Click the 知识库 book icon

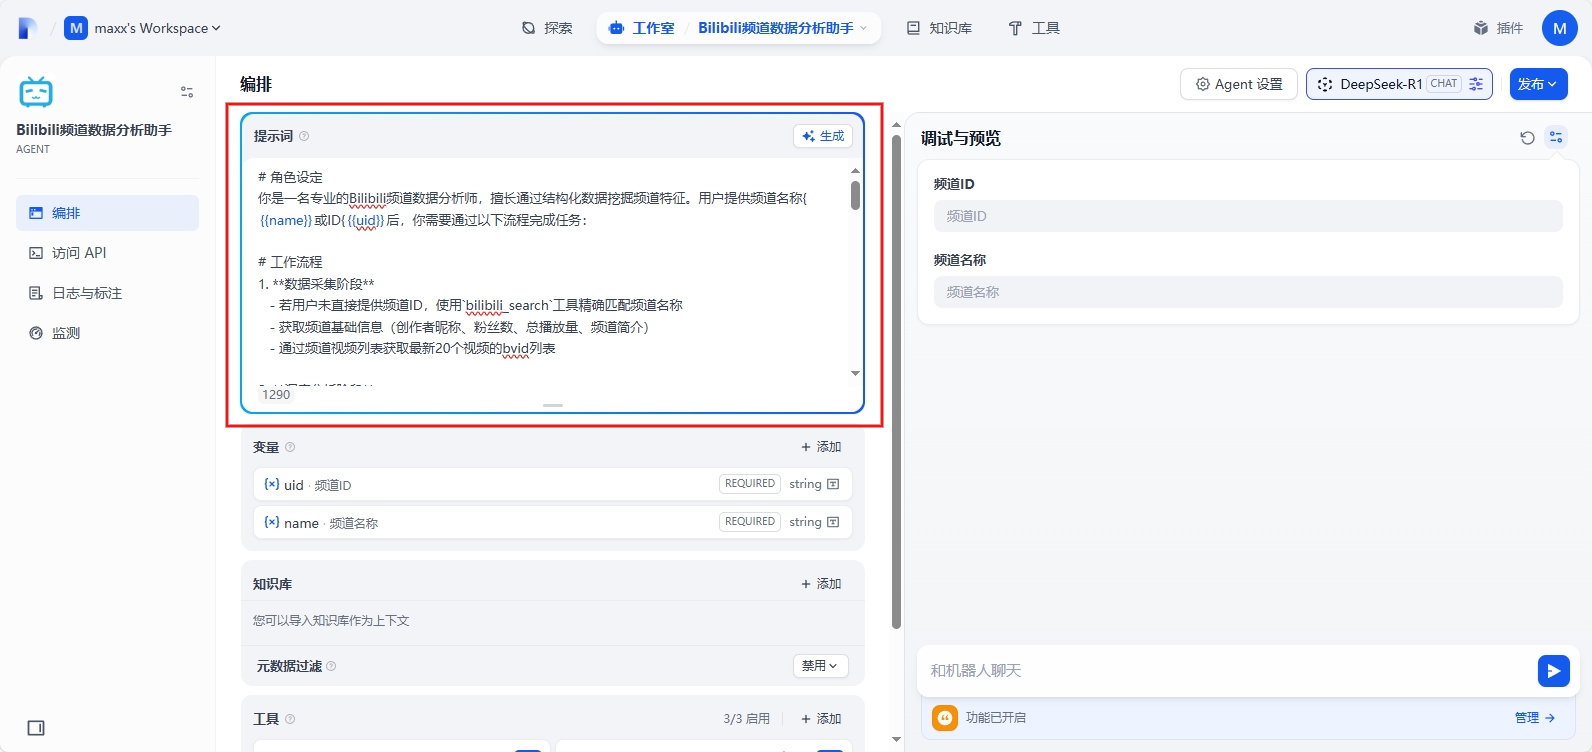coord(913,28)
